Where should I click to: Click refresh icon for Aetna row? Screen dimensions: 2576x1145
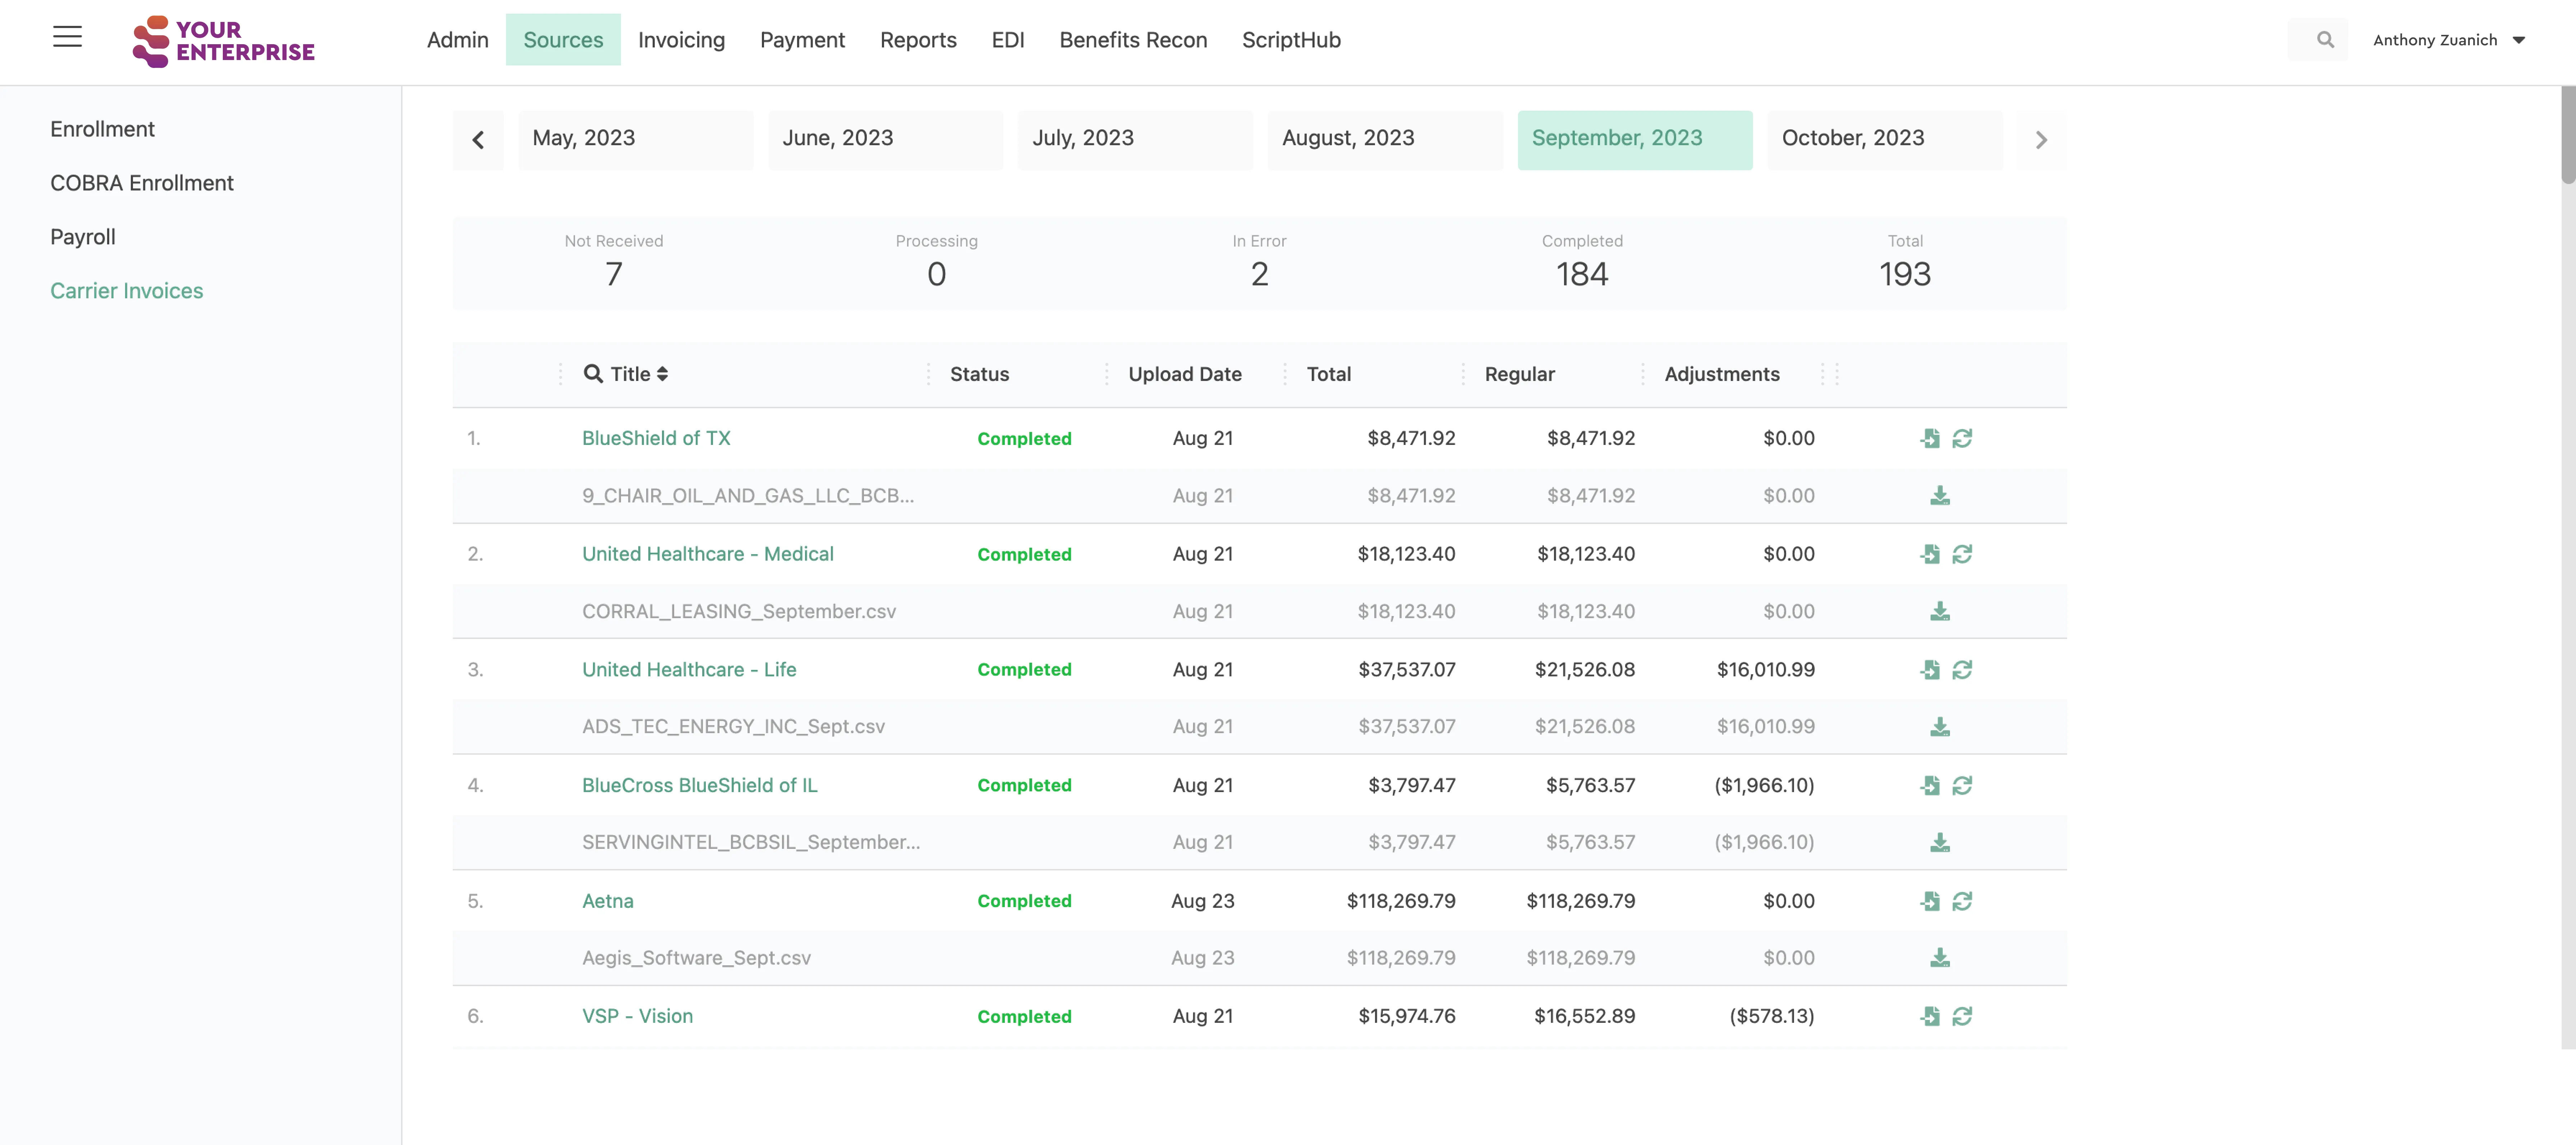click(1962, 901)
